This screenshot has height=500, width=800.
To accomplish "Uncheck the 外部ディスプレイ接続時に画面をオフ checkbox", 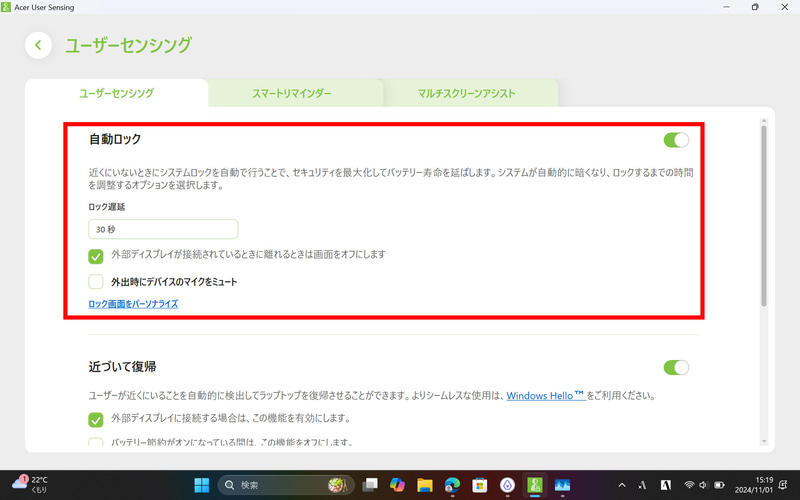I will (96, 256).
